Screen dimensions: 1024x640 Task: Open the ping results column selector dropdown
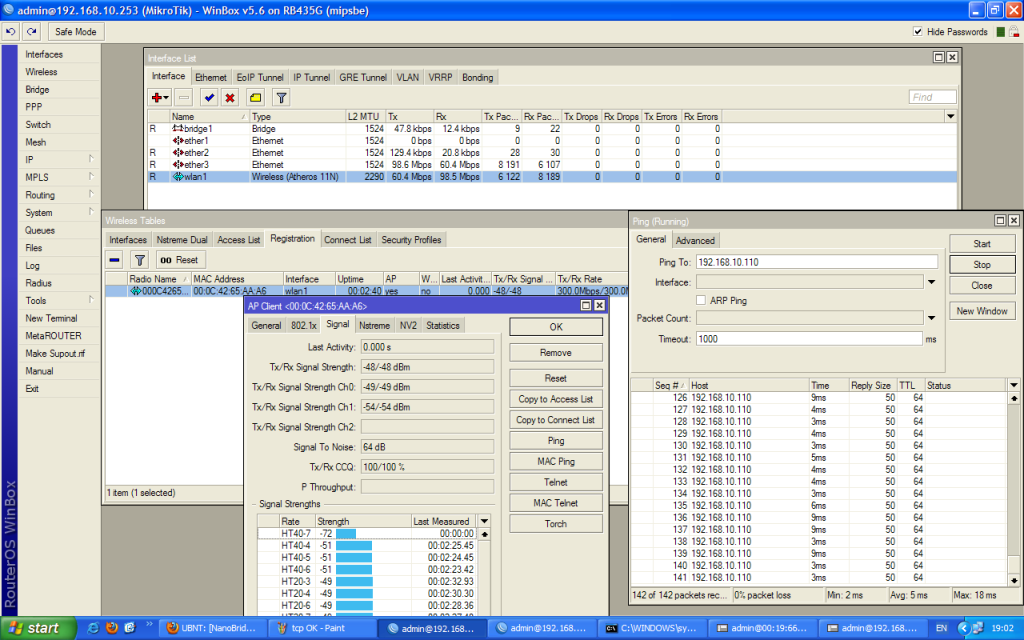click(1013, 385)
